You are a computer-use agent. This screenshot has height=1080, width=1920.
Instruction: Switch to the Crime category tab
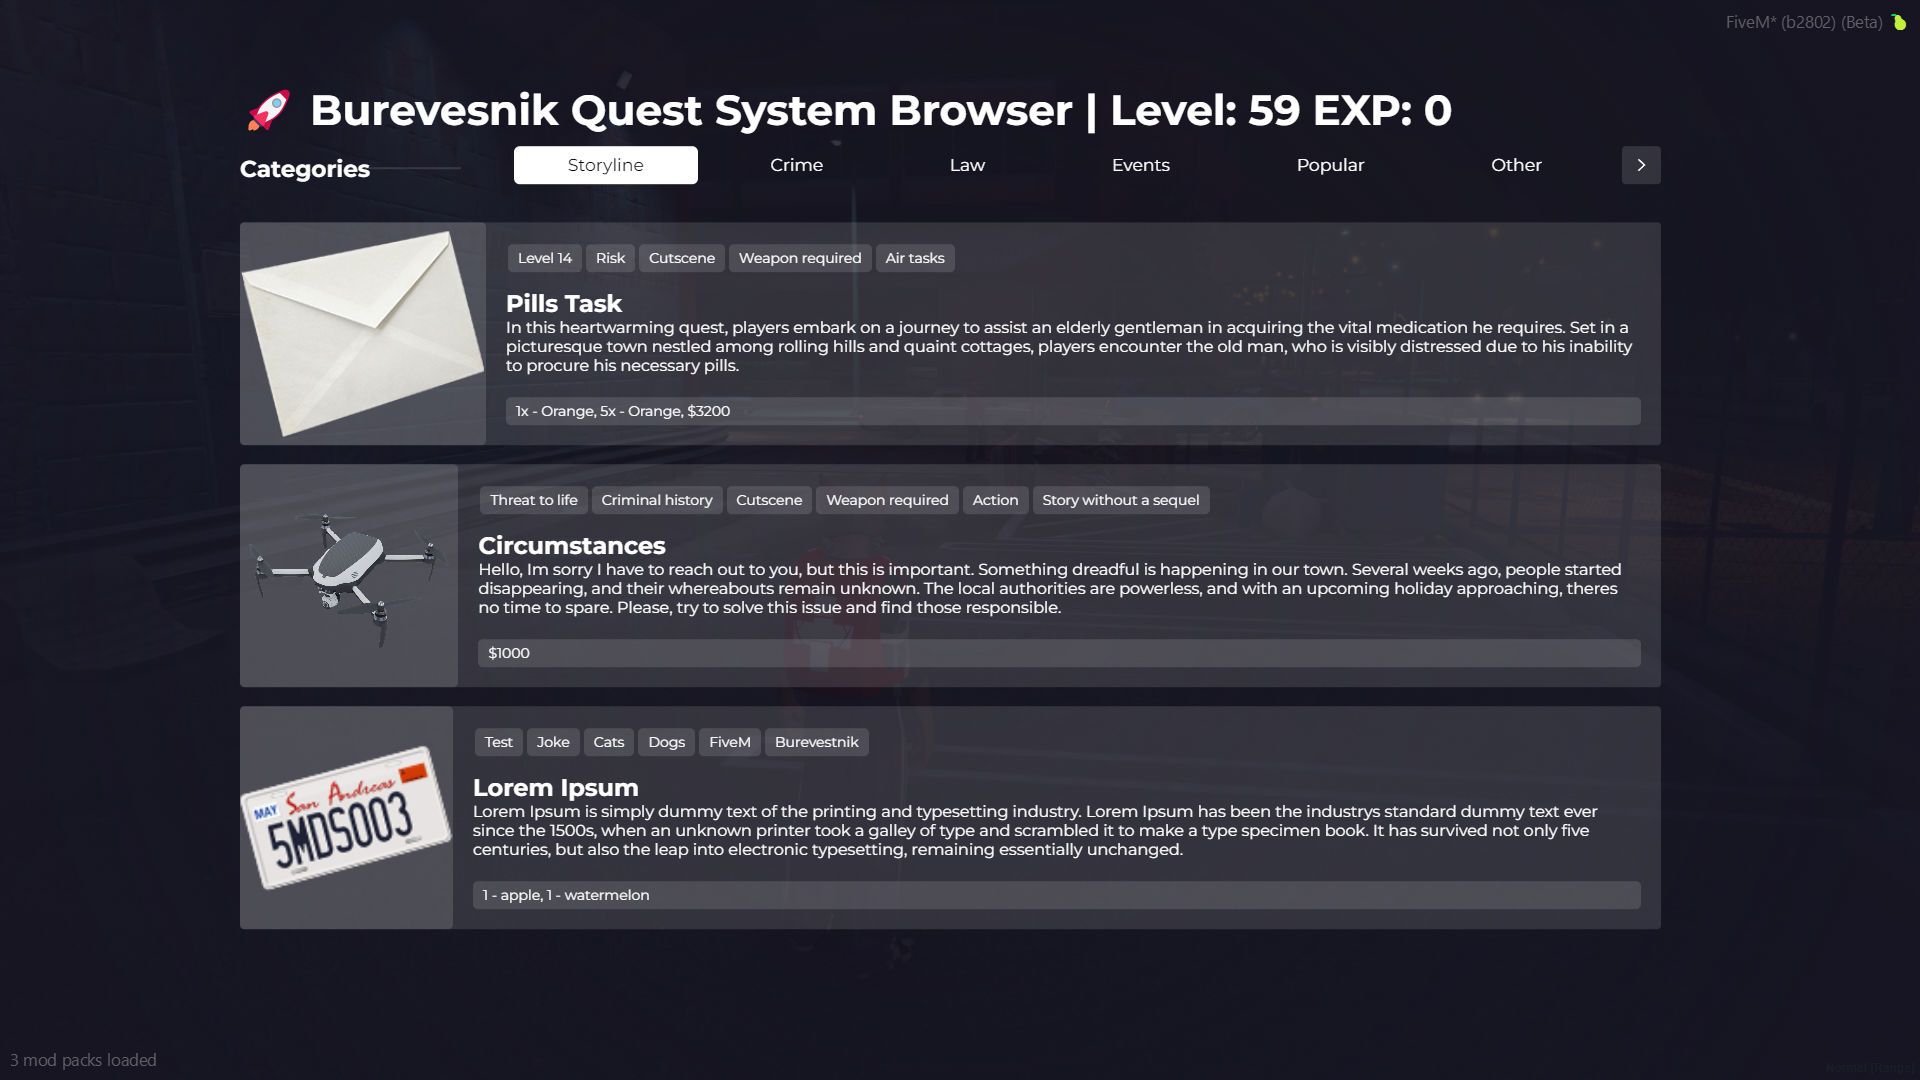click(x=796, y=165)
